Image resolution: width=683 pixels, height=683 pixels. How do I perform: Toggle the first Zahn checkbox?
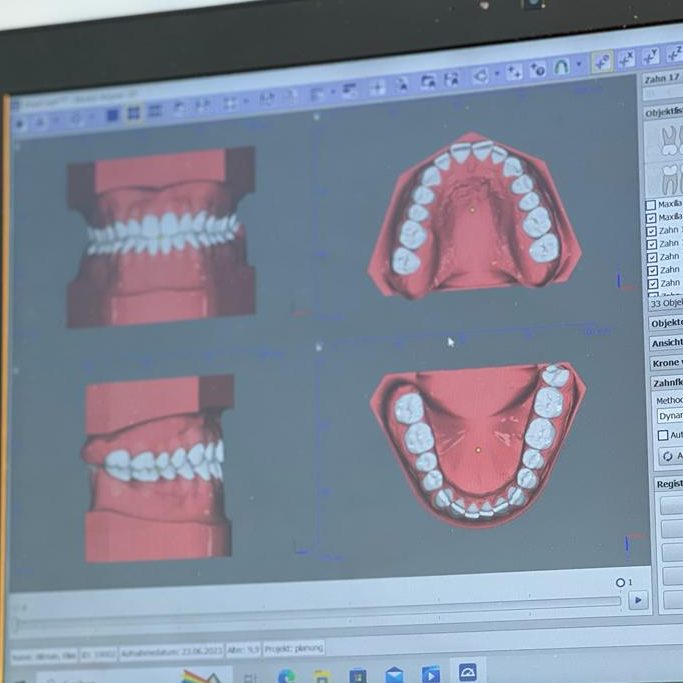tap(651, 230)
